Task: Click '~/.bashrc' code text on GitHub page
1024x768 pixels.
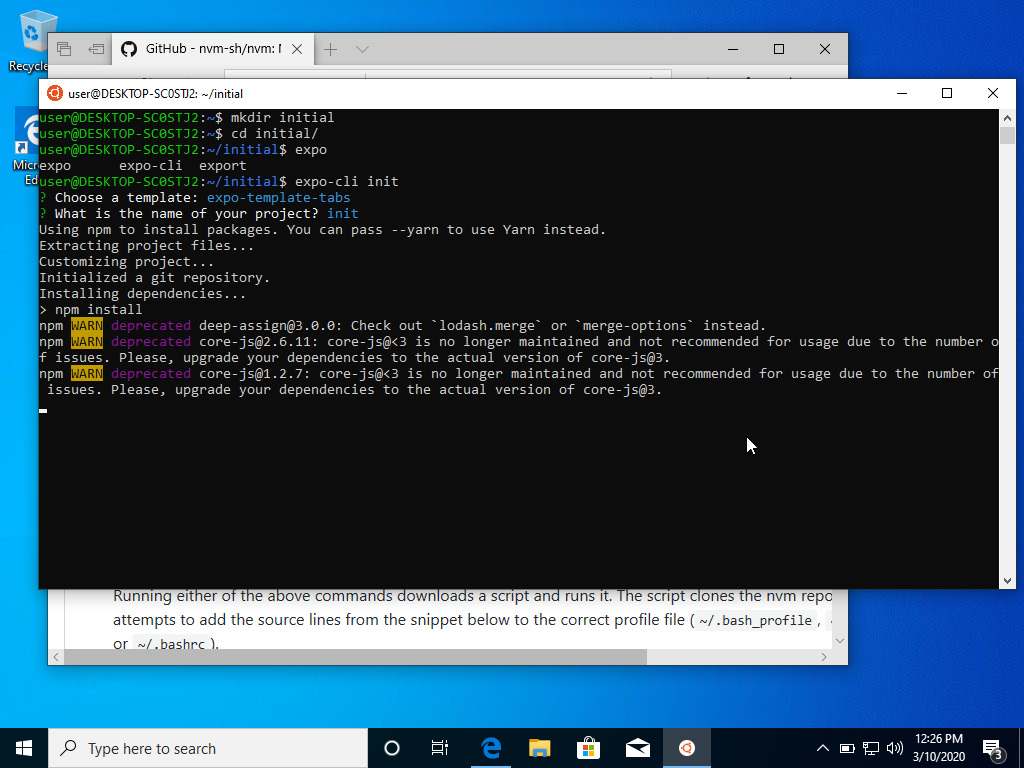Action: [x=171, y=645]
